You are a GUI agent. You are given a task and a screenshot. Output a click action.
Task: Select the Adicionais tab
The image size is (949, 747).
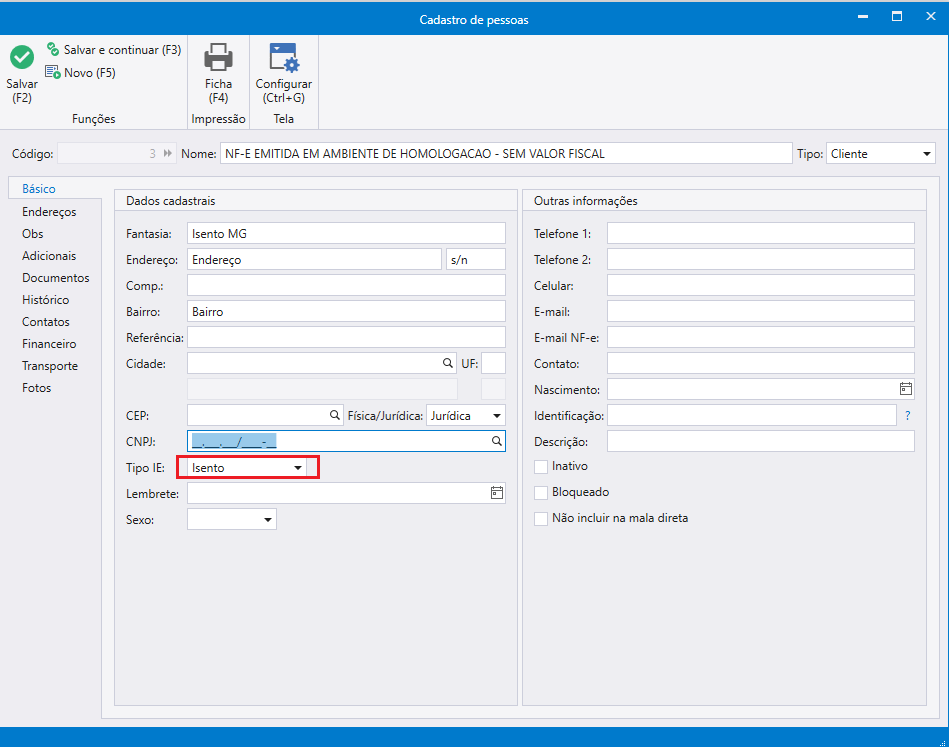click(49, 256)
